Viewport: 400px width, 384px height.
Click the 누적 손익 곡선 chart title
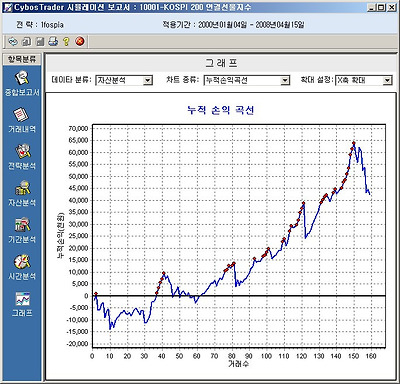coord(221,110)
